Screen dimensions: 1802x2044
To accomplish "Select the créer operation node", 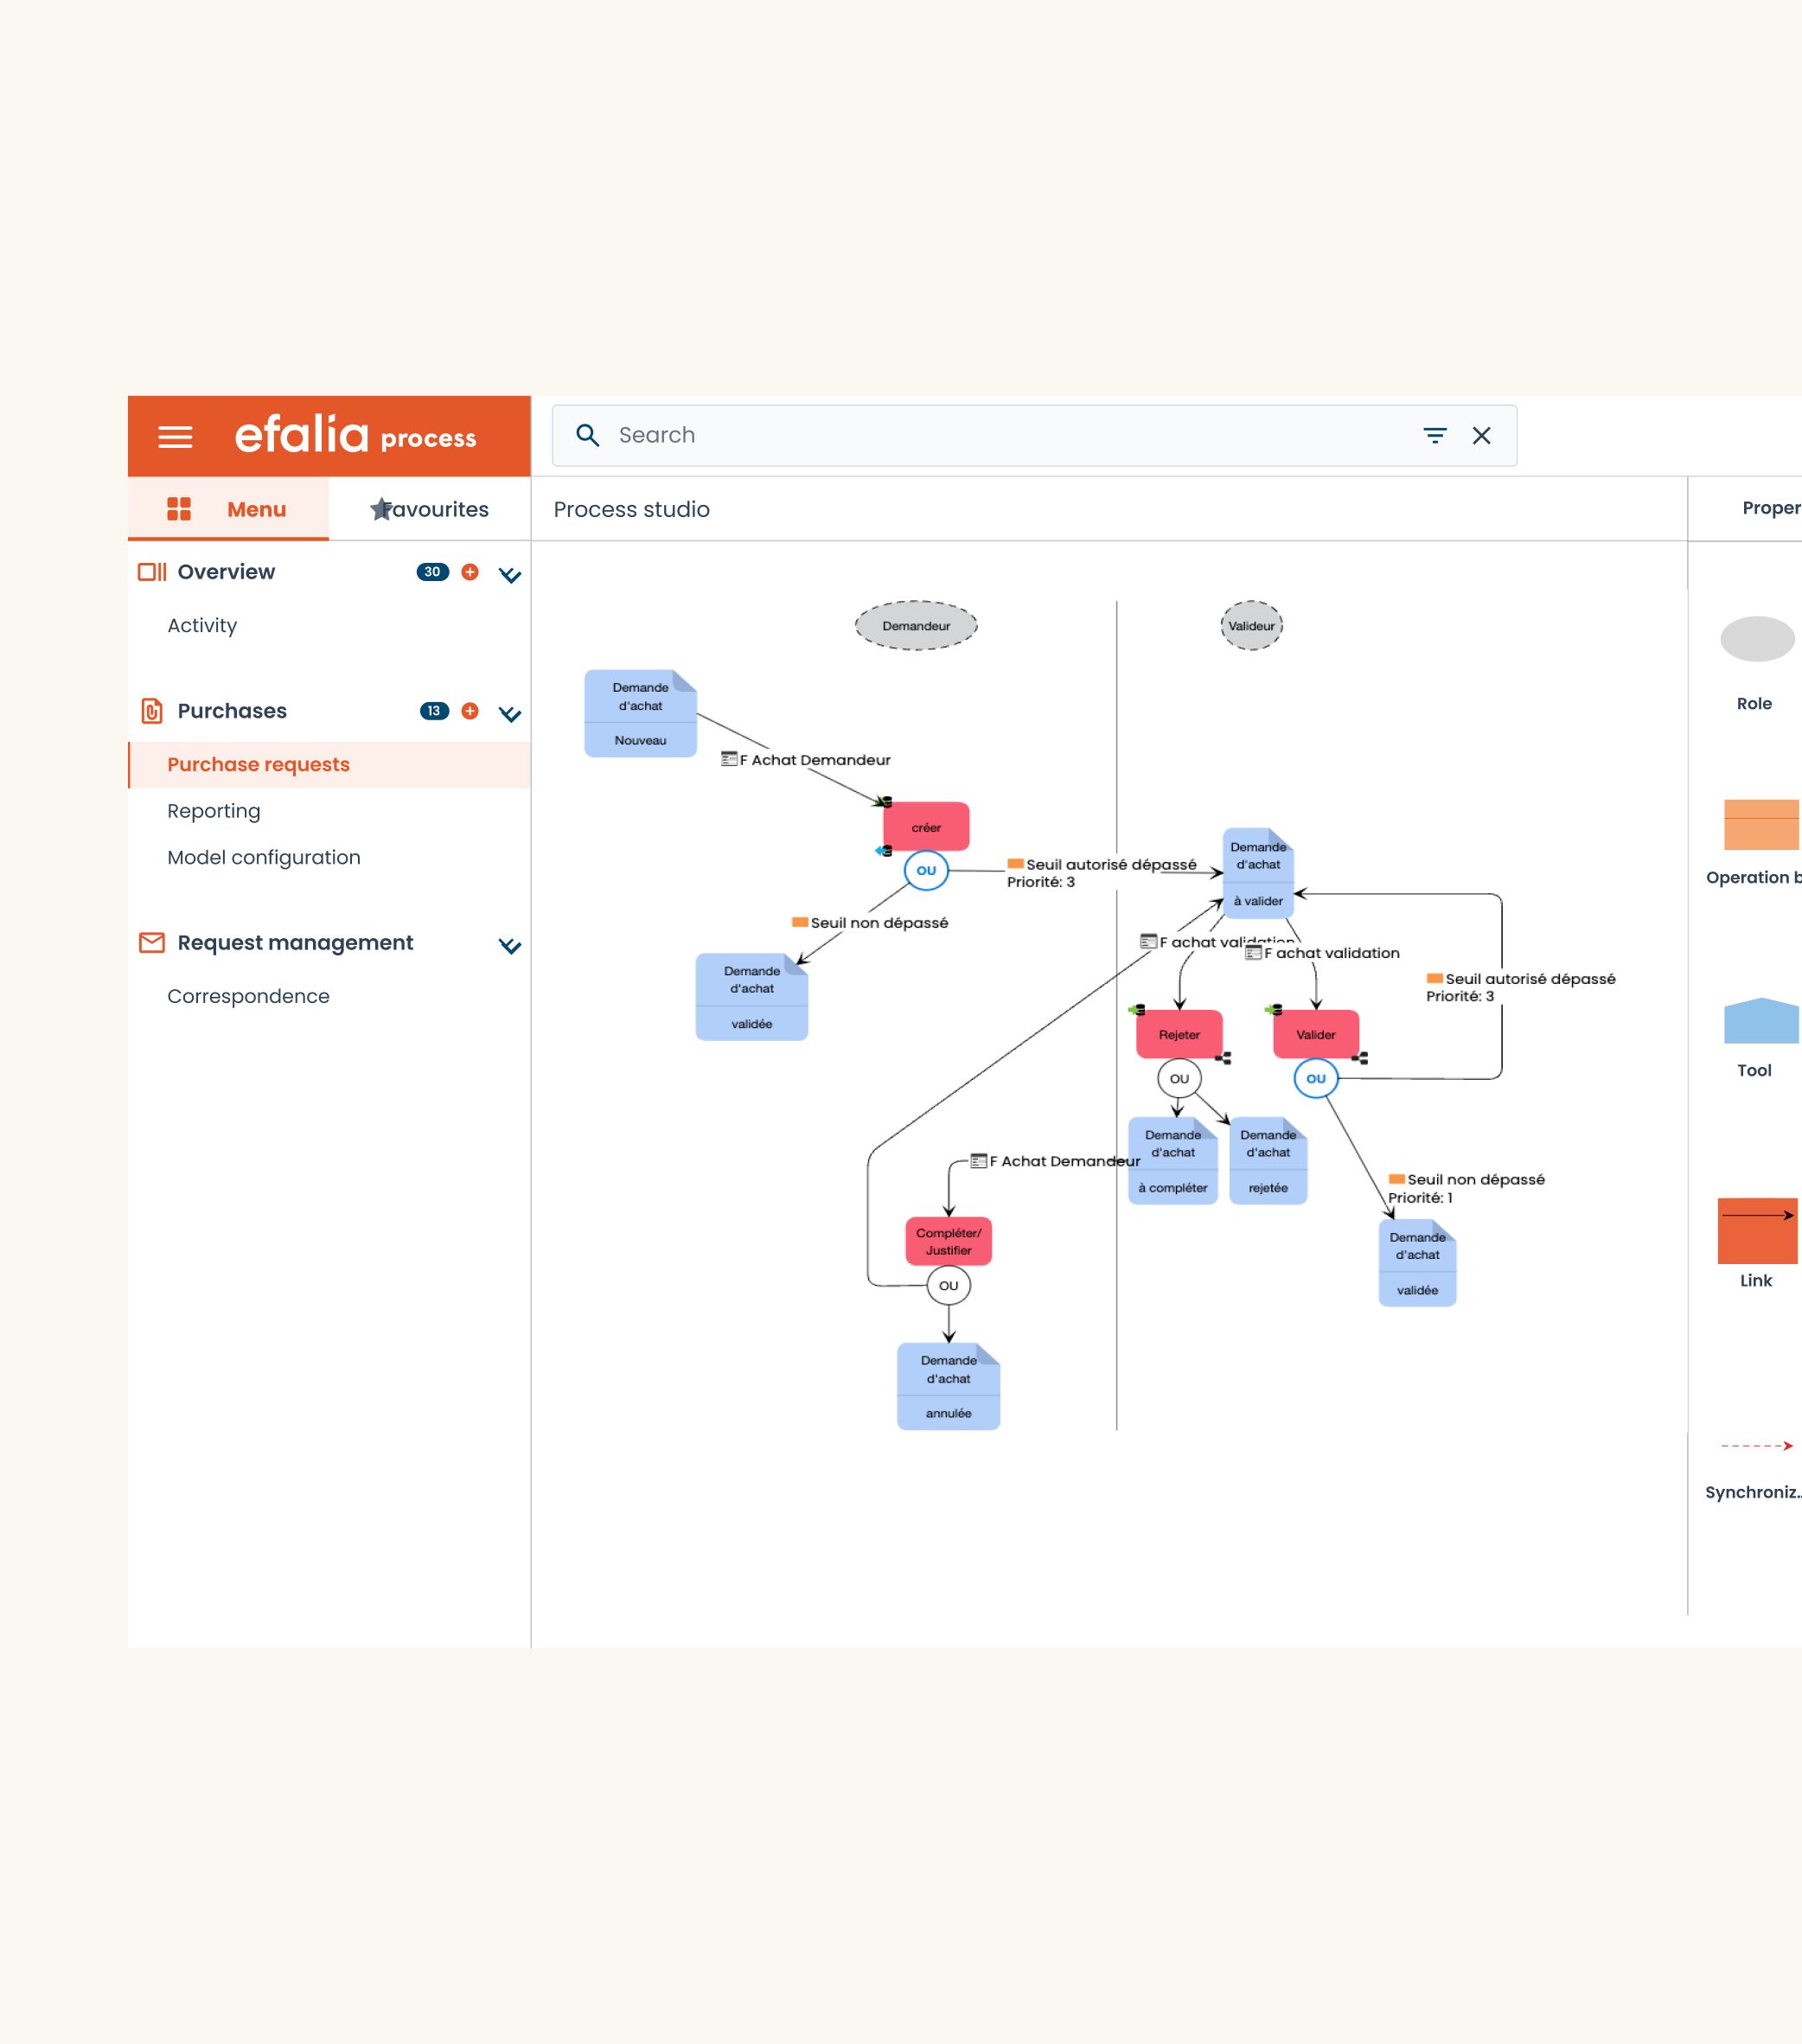I will tap(926, 827).
